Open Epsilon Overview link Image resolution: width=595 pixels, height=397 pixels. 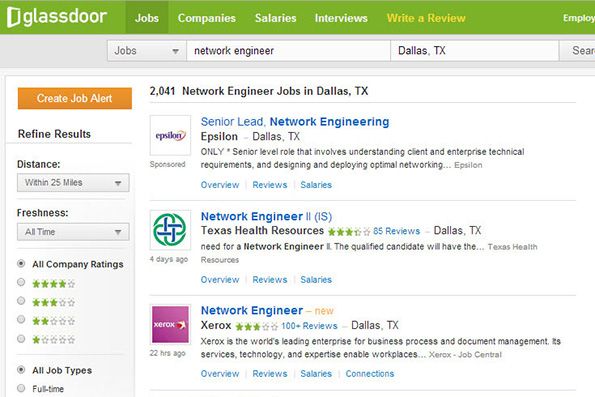click(220, 185)
